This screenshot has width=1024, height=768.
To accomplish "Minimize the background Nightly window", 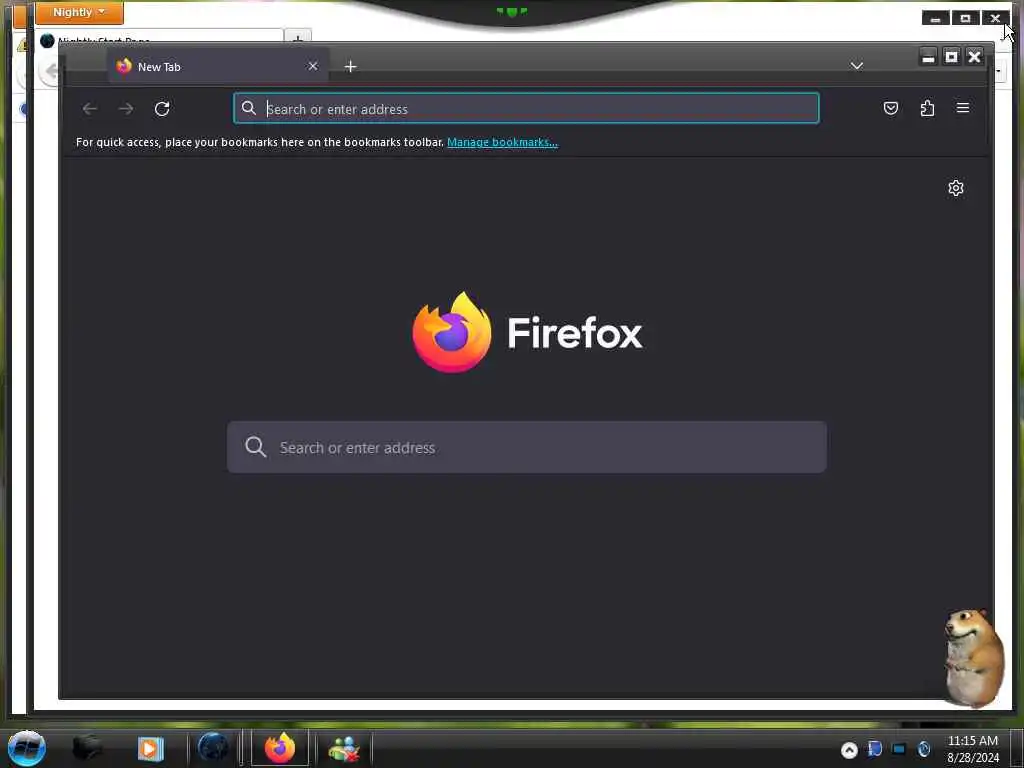I will click(936, 18).
